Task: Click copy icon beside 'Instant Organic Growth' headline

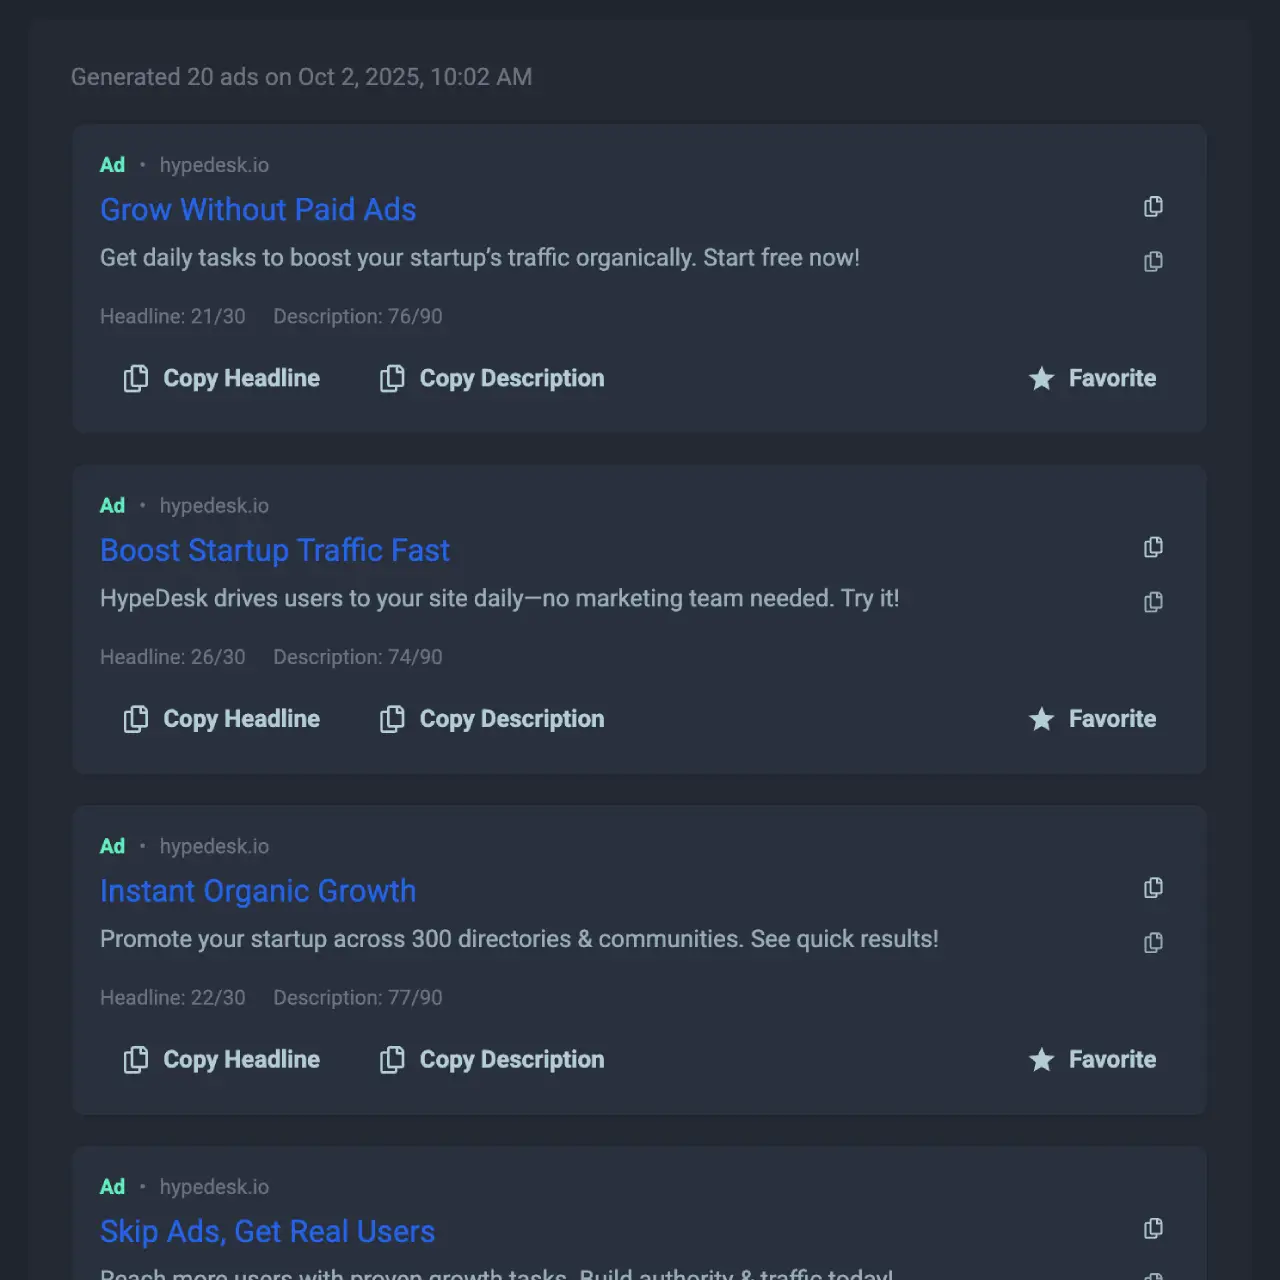Action: point(1153,888)
